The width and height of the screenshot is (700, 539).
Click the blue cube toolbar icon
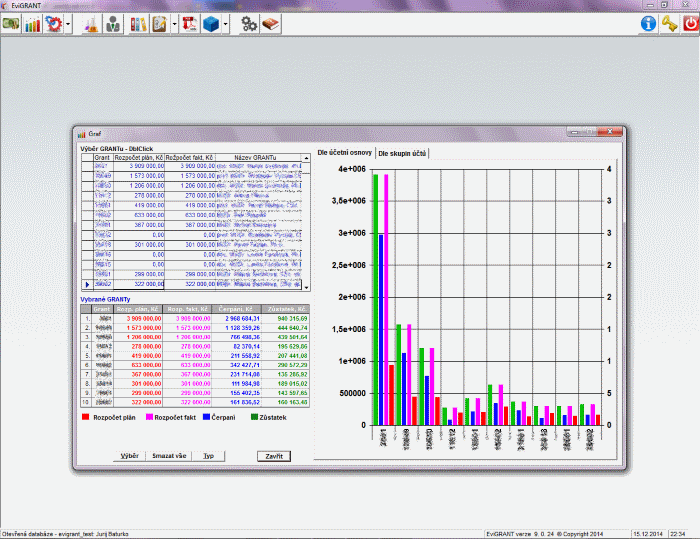(x=211, y=24)
